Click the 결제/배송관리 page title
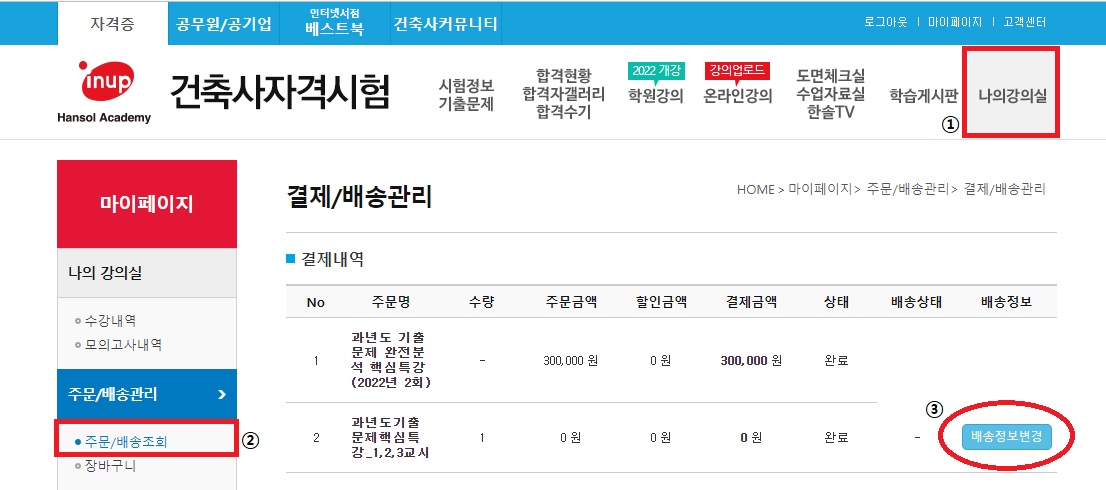The image size is (1106, 490). point(358,198)
